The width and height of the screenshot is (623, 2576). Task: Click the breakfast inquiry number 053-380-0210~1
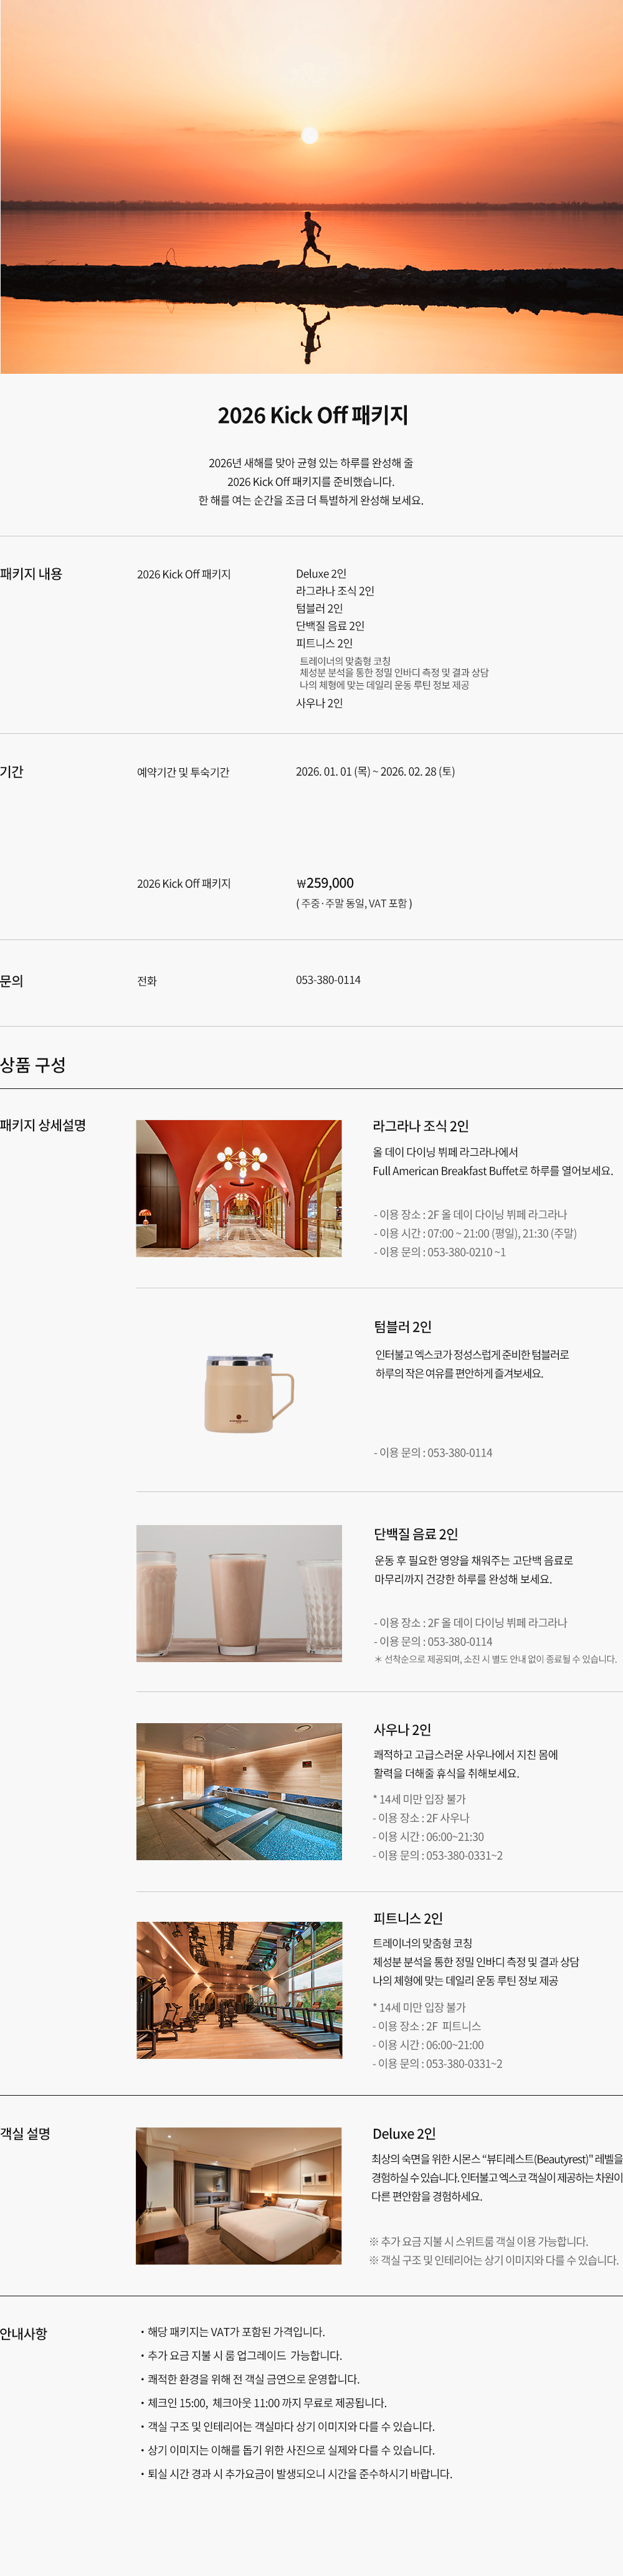pyautogui.click(x=467, y=1252)
